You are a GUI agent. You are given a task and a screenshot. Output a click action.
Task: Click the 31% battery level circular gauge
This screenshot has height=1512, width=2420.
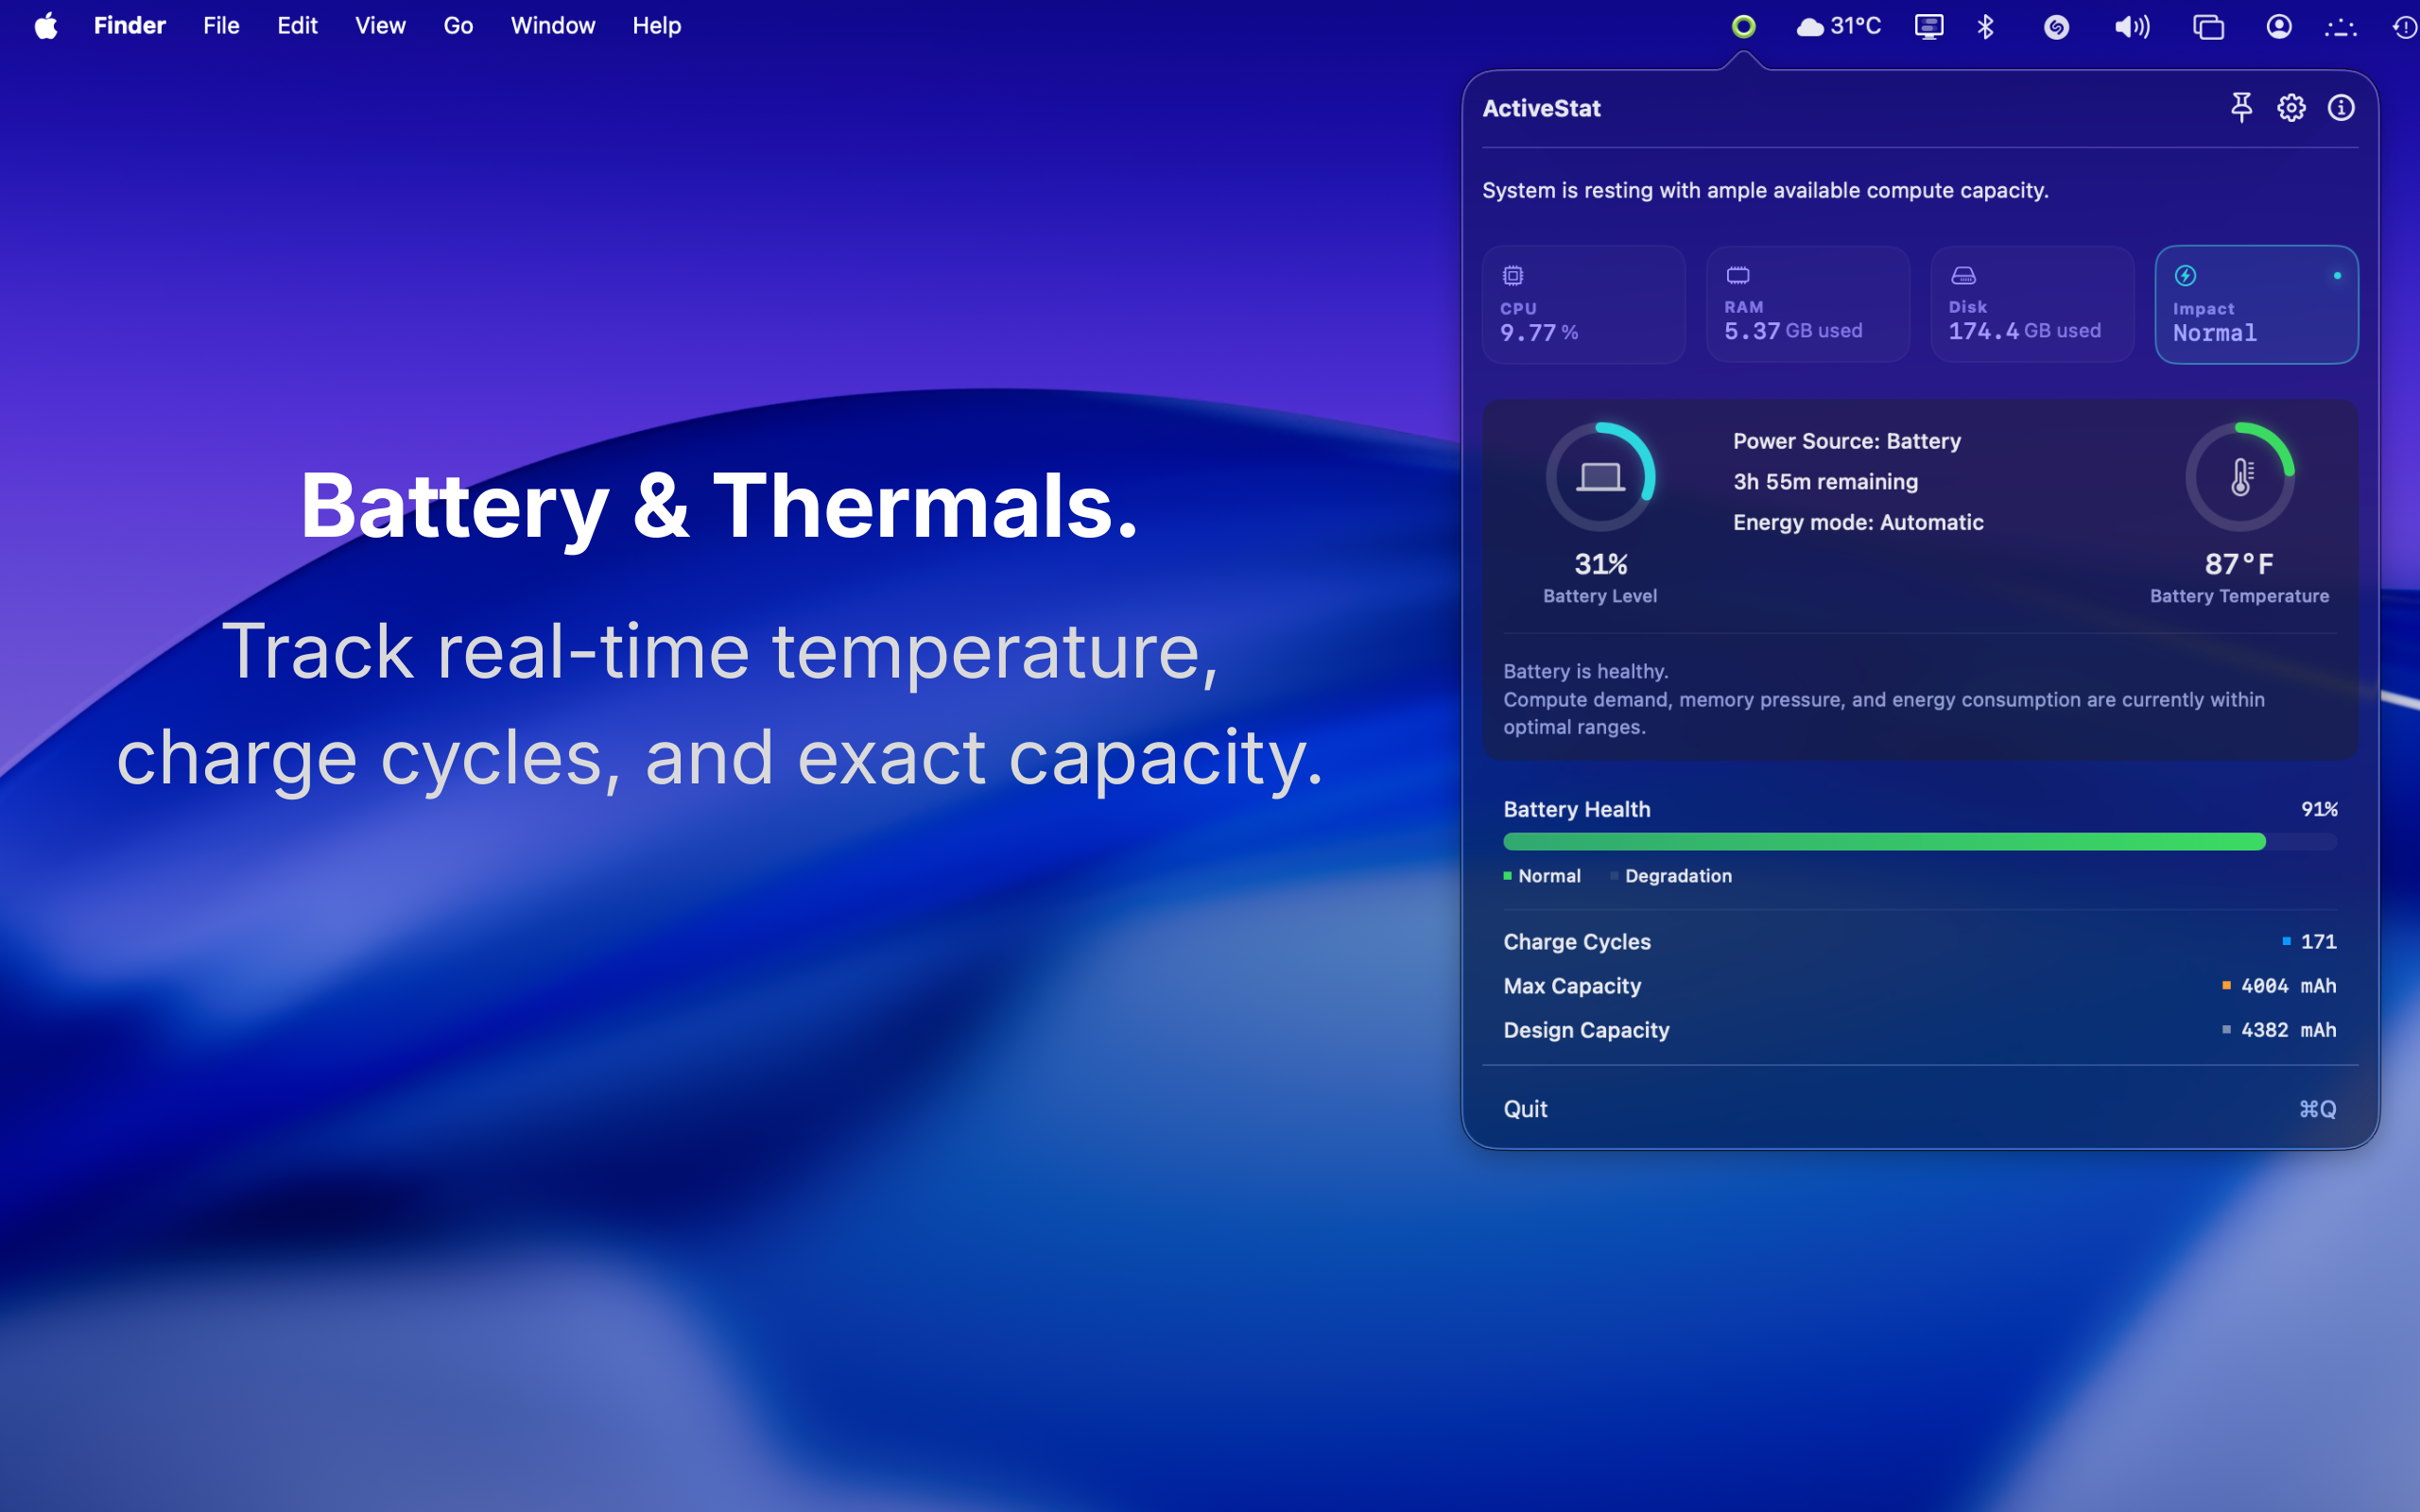1600,476
